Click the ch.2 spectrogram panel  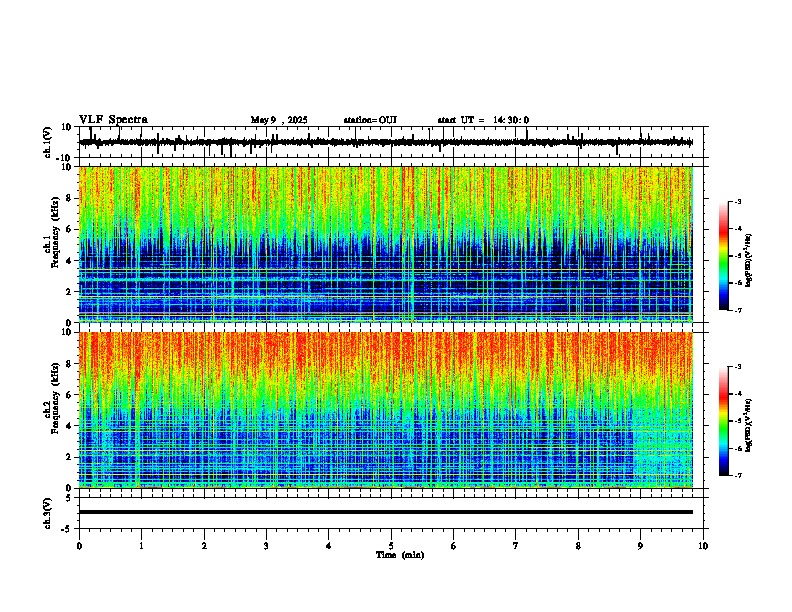pos(386,410)
